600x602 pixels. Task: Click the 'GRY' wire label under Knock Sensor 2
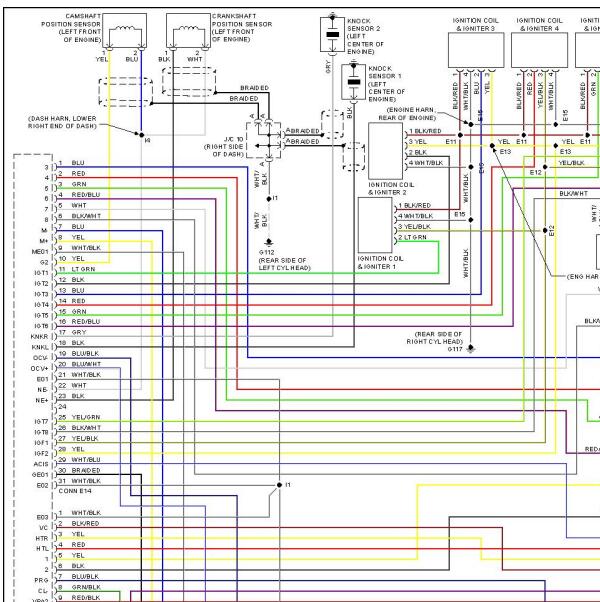pyautogui.click(x=328, y=67)
